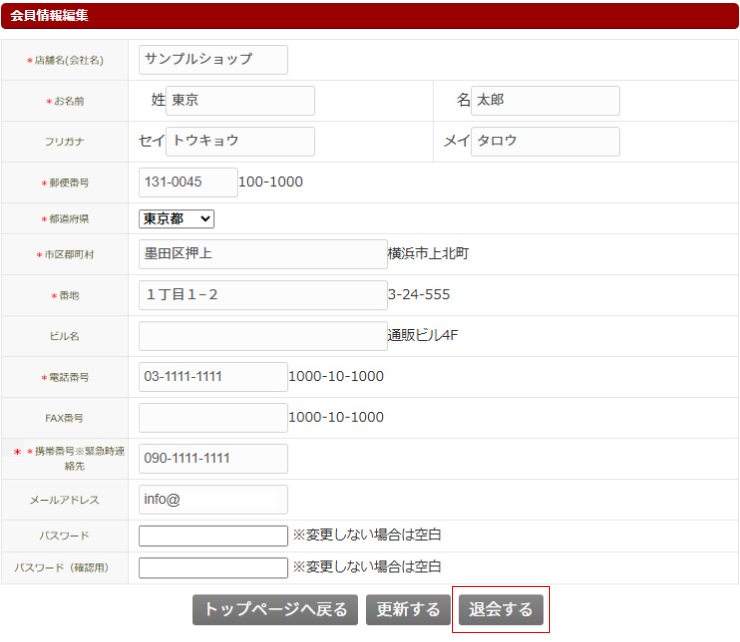
Task: Click the 会員情報編集 header title
Action: pyautogui.click(x=49, y=15)
